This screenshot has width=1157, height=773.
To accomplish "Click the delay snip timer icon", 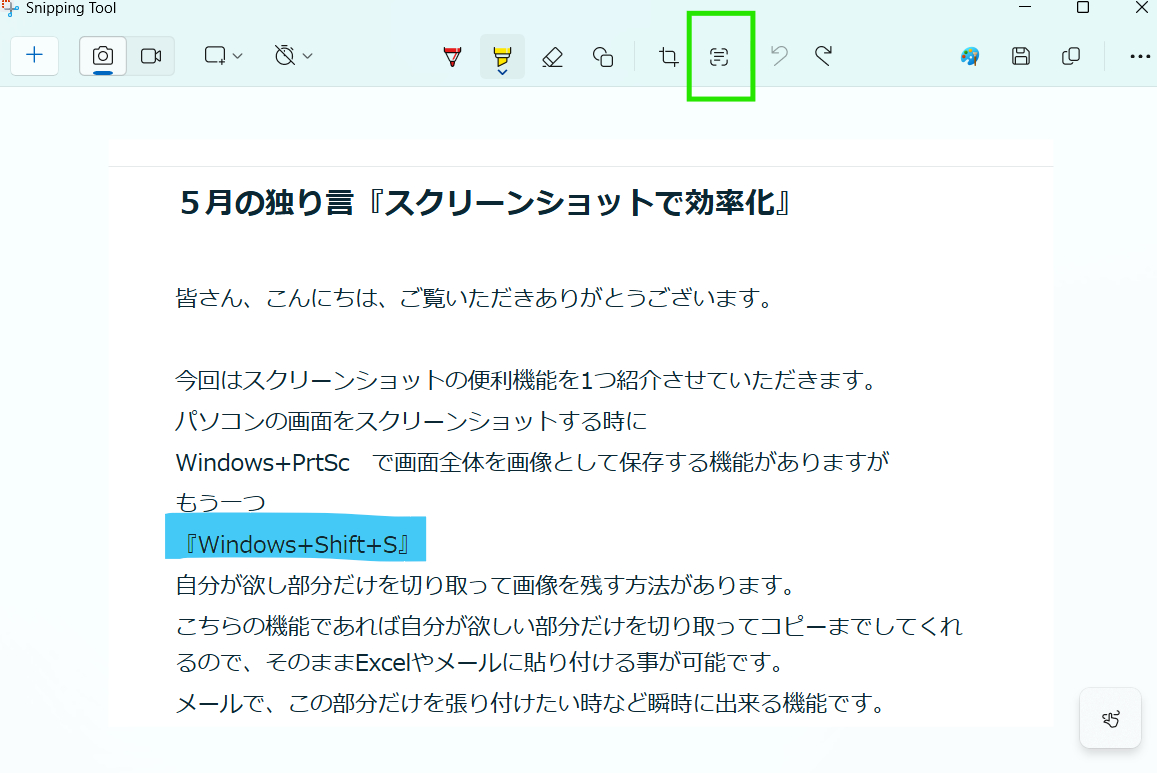I will 285,56.
